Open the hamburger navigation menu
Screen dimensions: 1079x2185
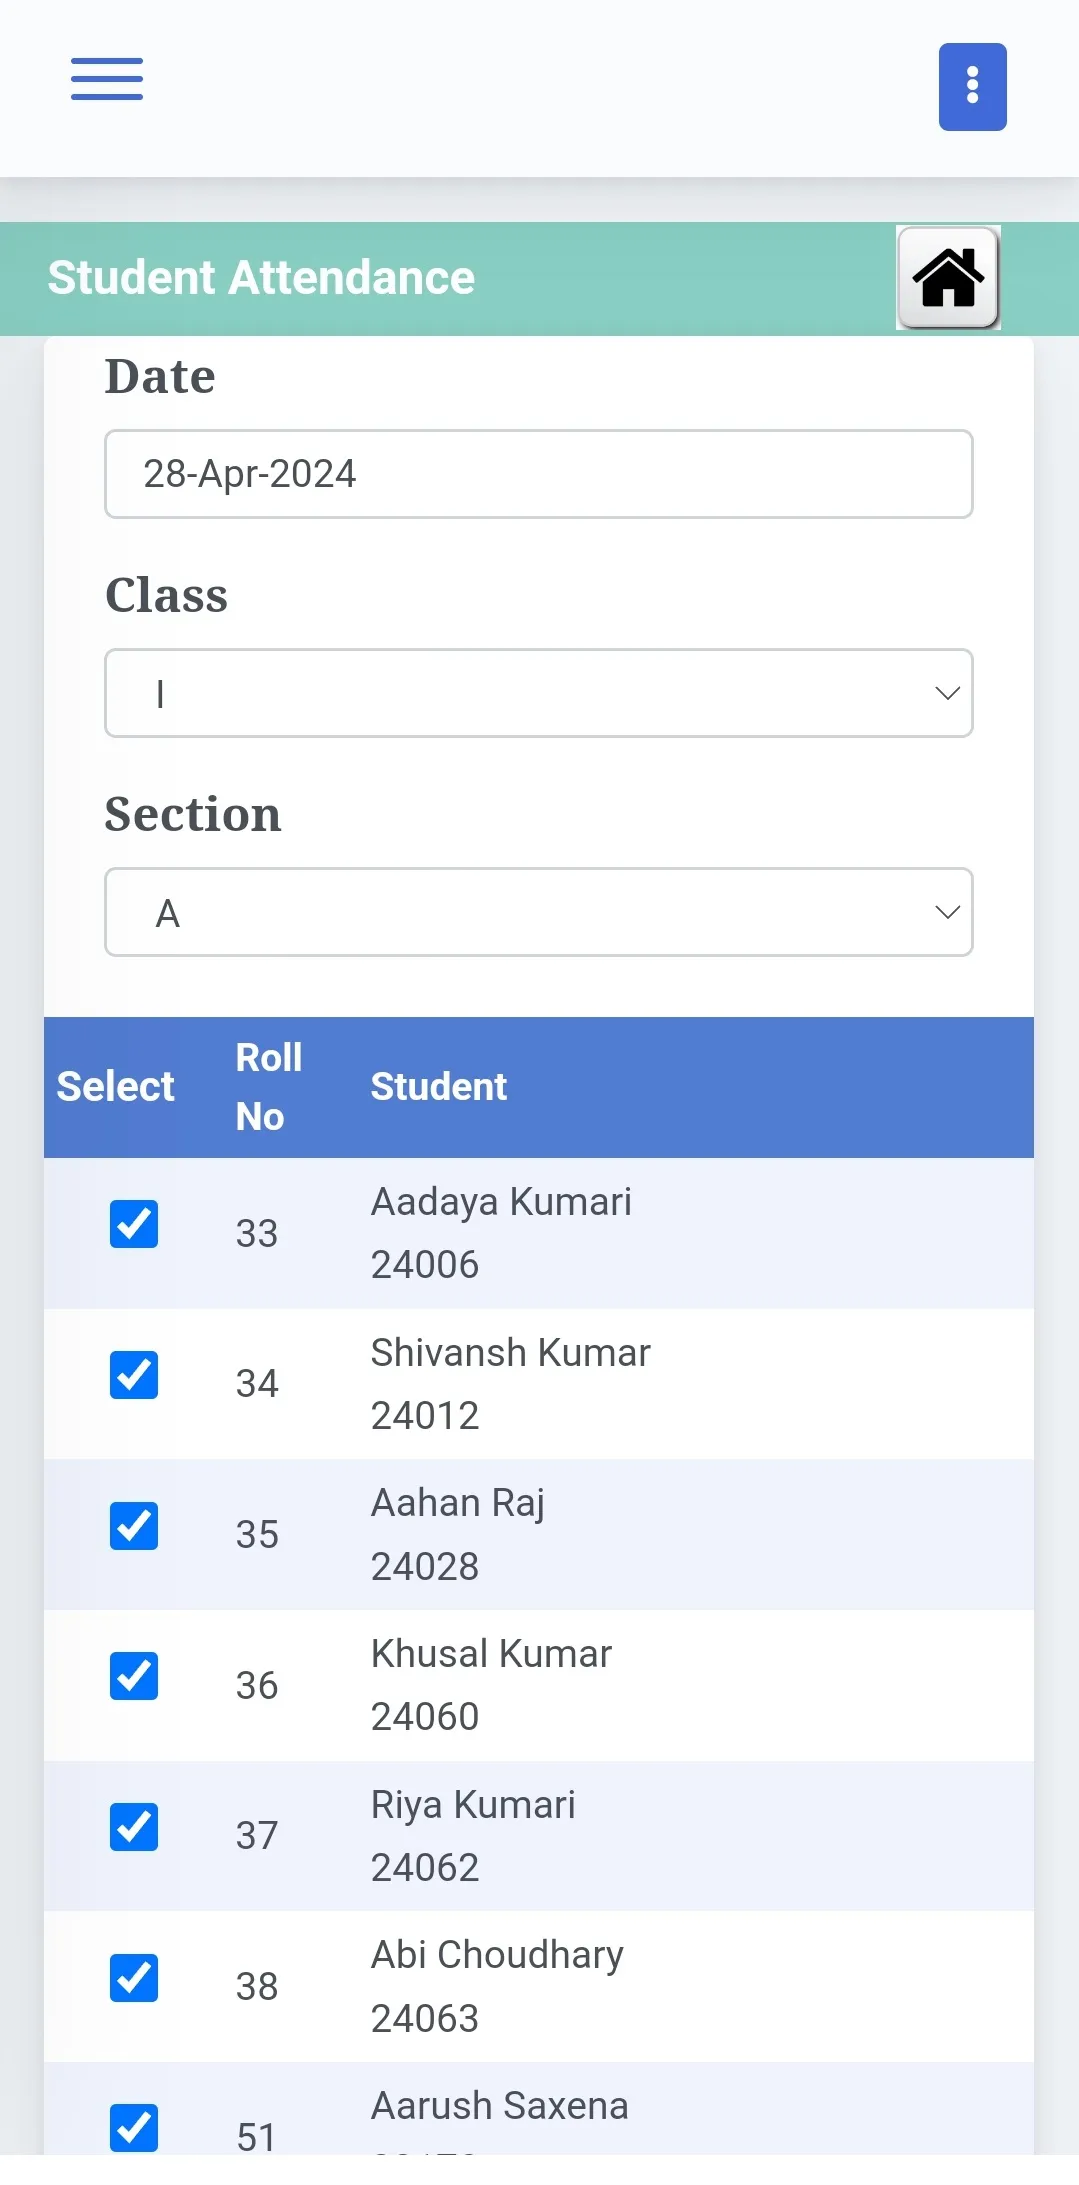coord(107,79)
